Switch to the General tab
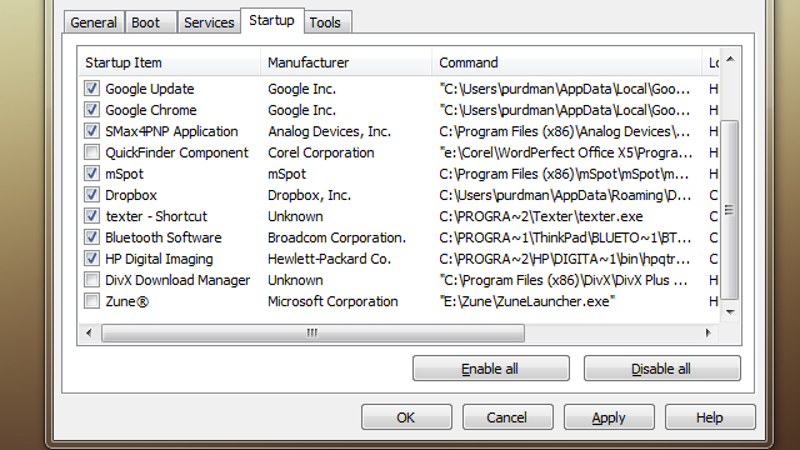Screen dimensions: 800x450 tap(94, 22)
